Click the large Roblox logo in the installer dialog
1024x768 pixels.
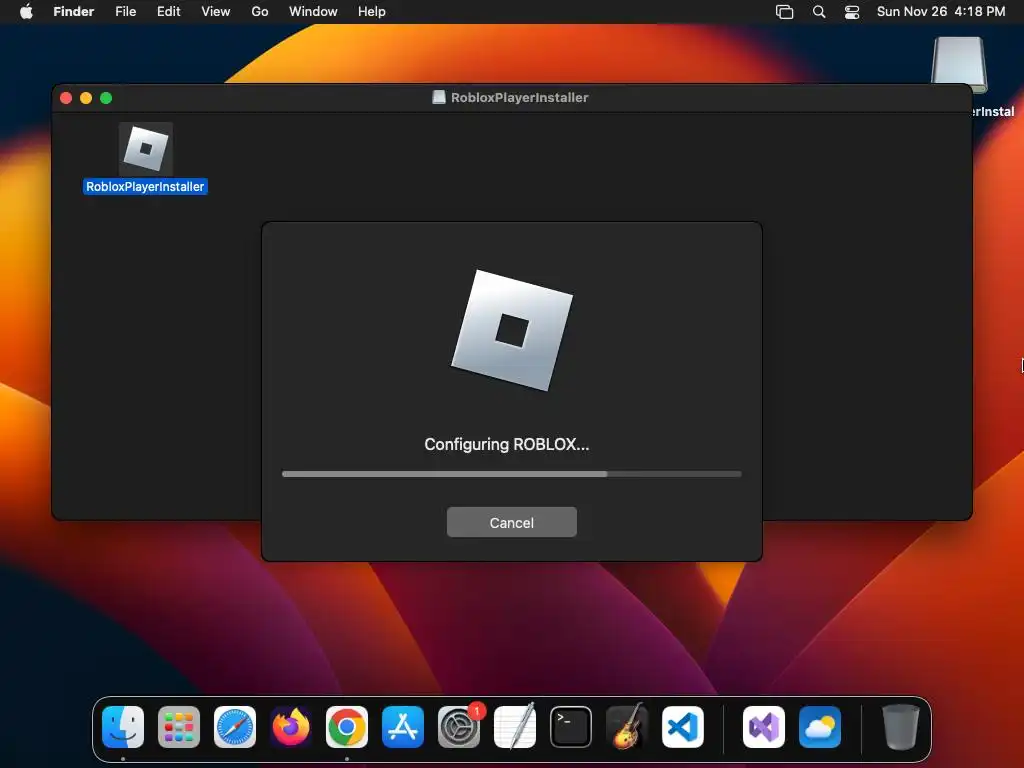coord(512,330)
